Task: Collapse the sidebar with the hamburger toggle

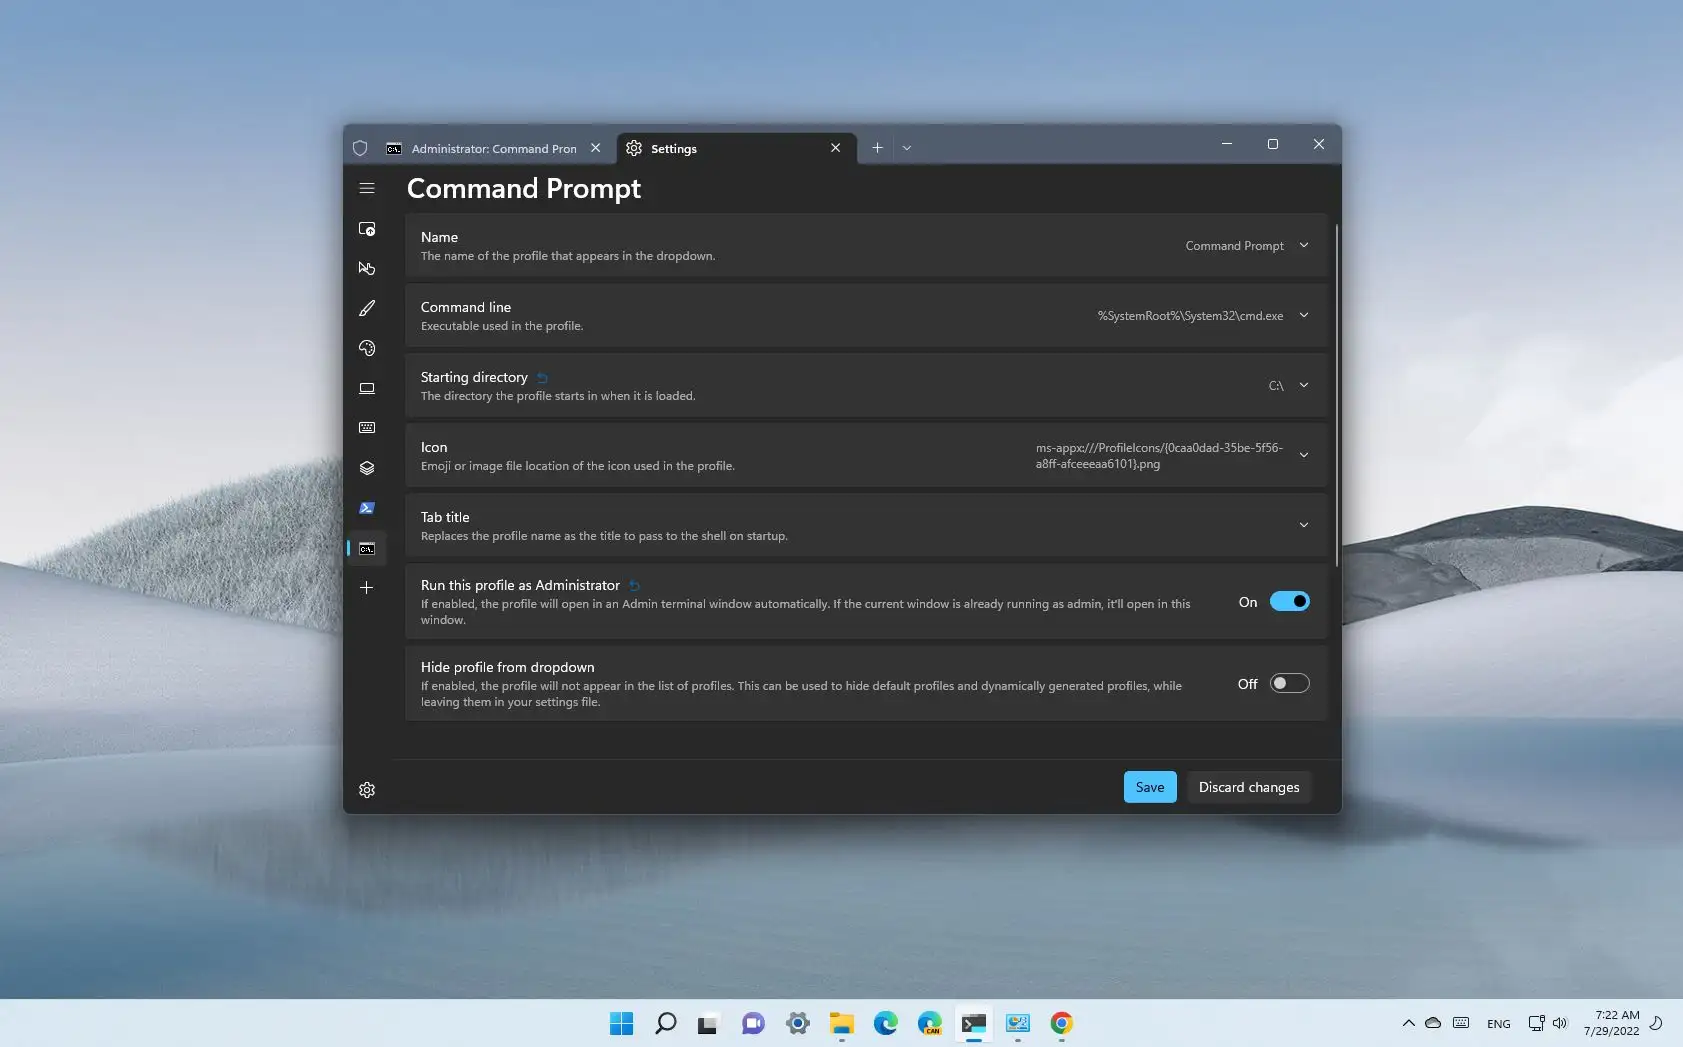Action: coord(367,188)
